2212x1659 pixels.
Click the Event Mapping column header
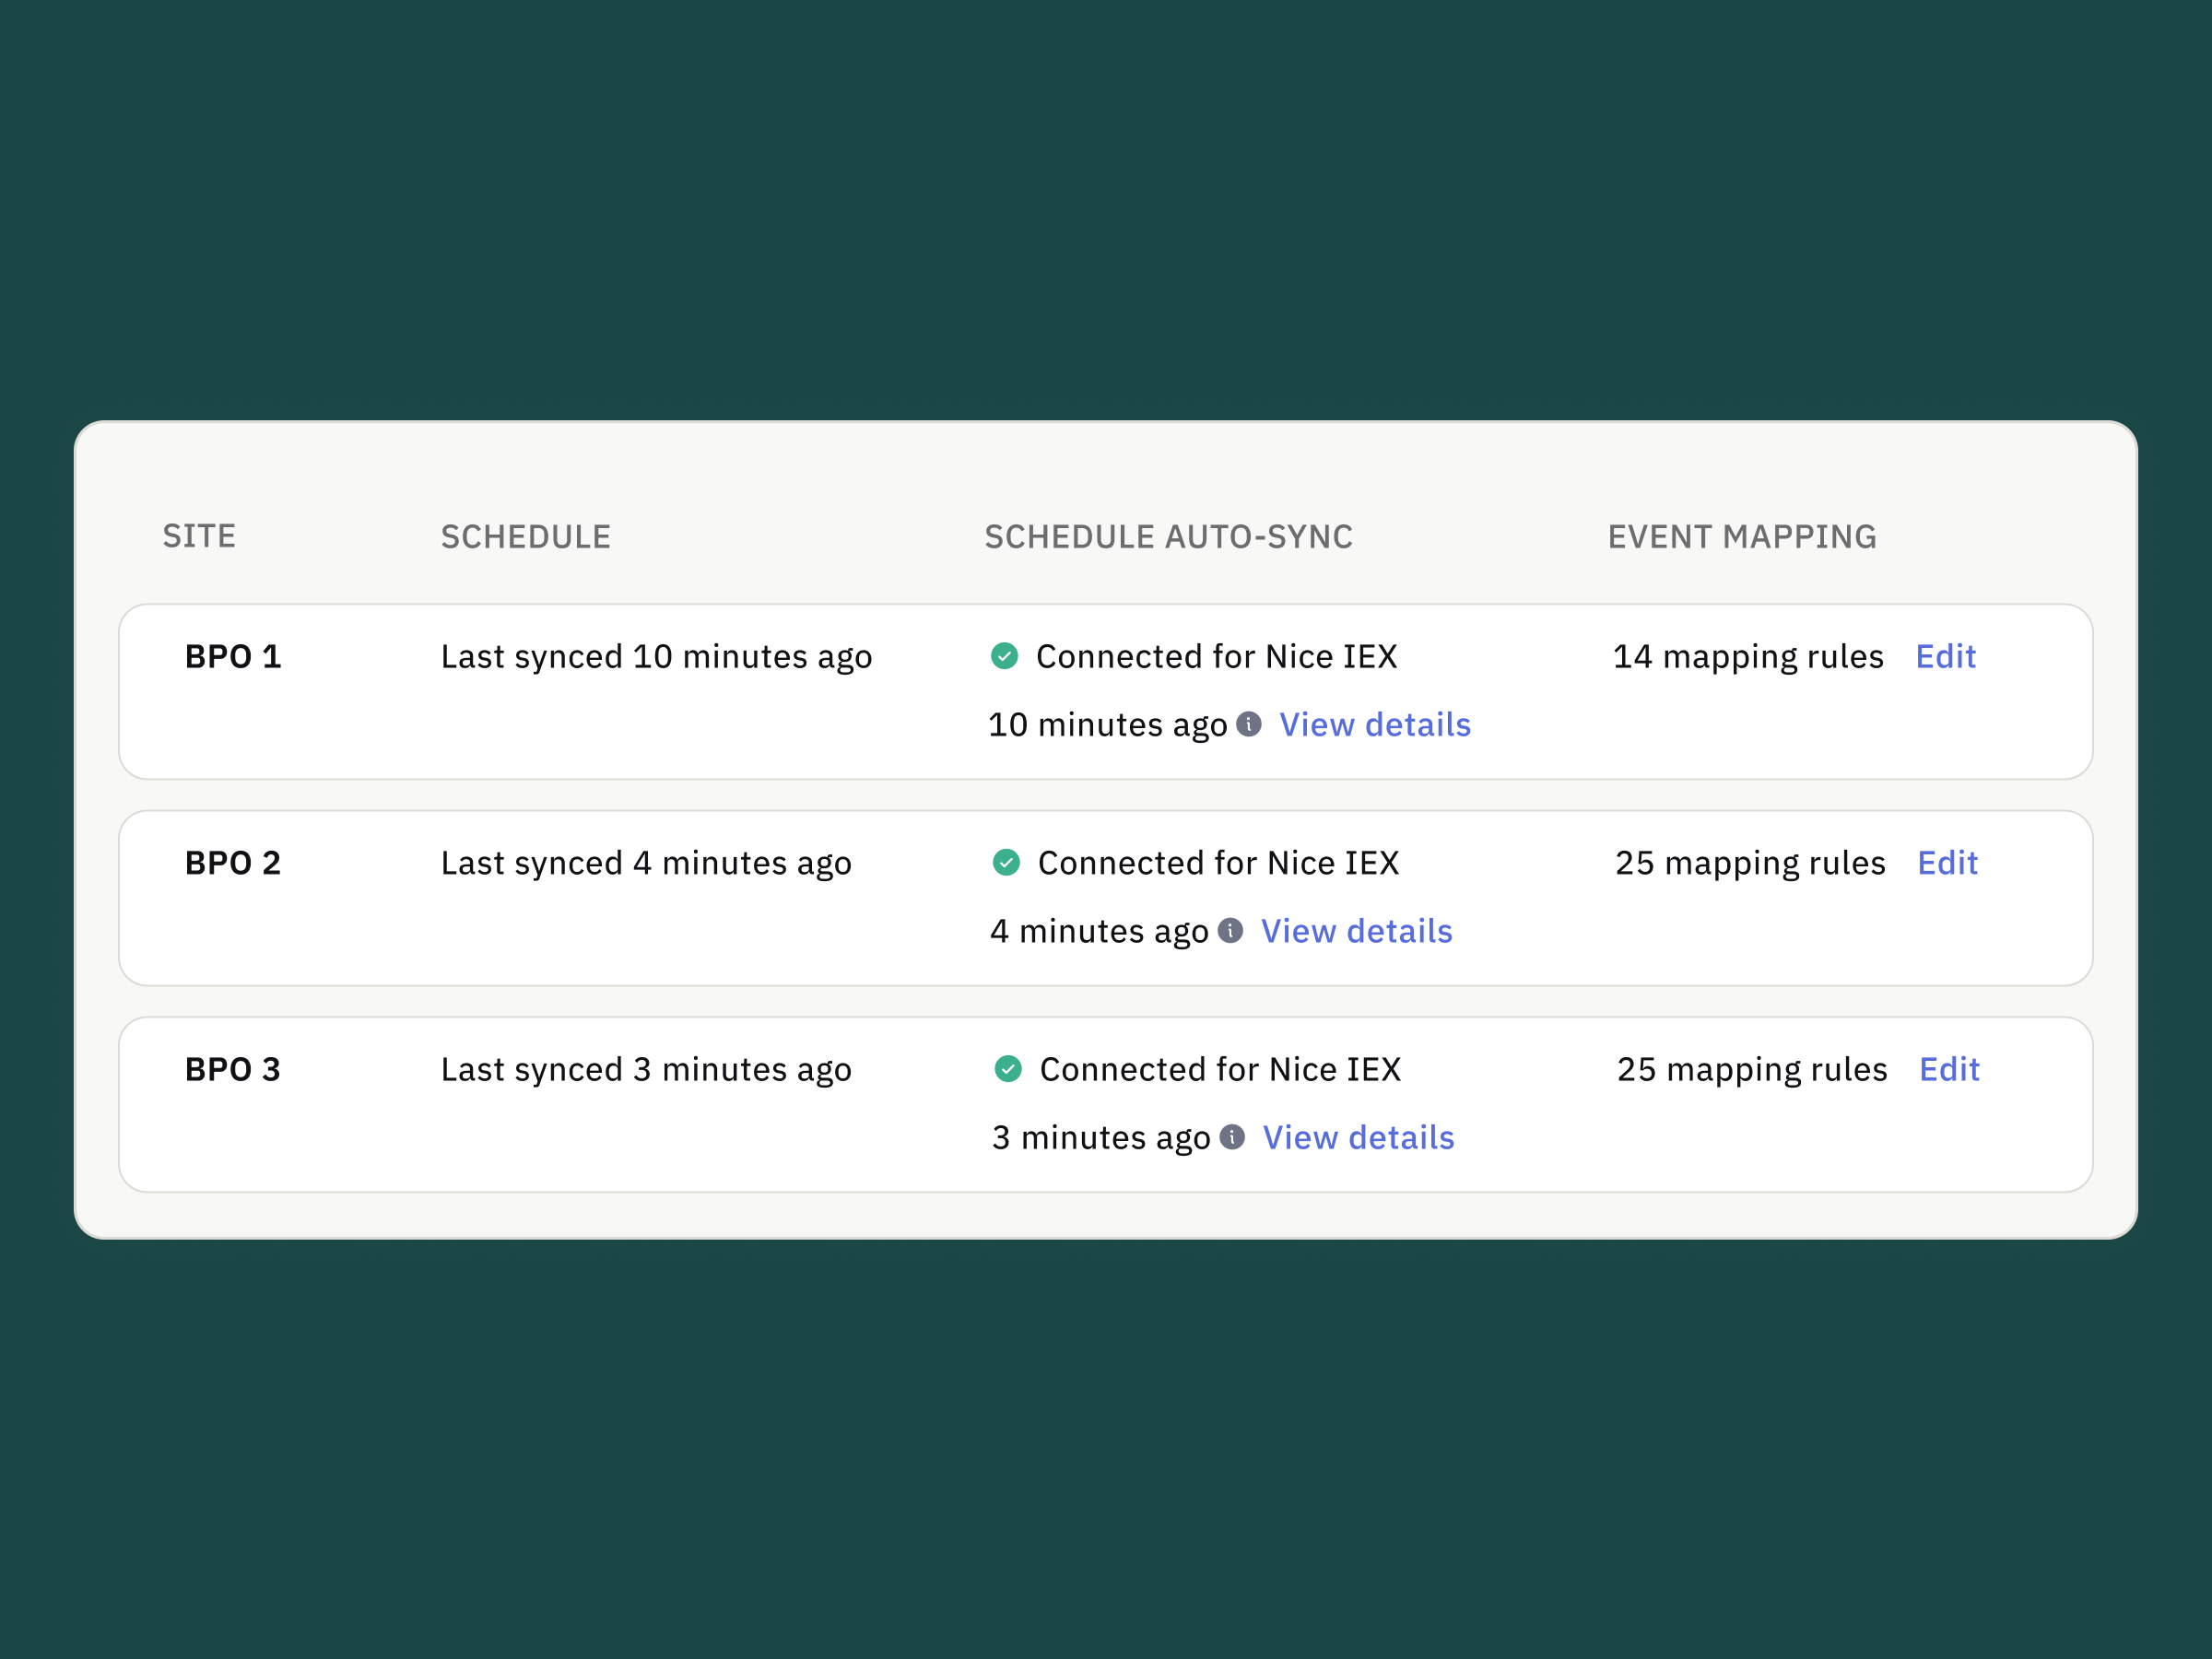1741,537
